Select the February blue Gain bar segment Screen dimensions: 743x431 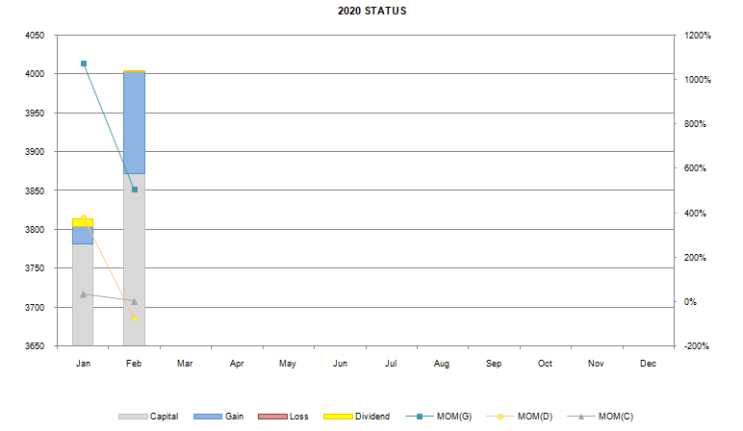pos(134,123)
